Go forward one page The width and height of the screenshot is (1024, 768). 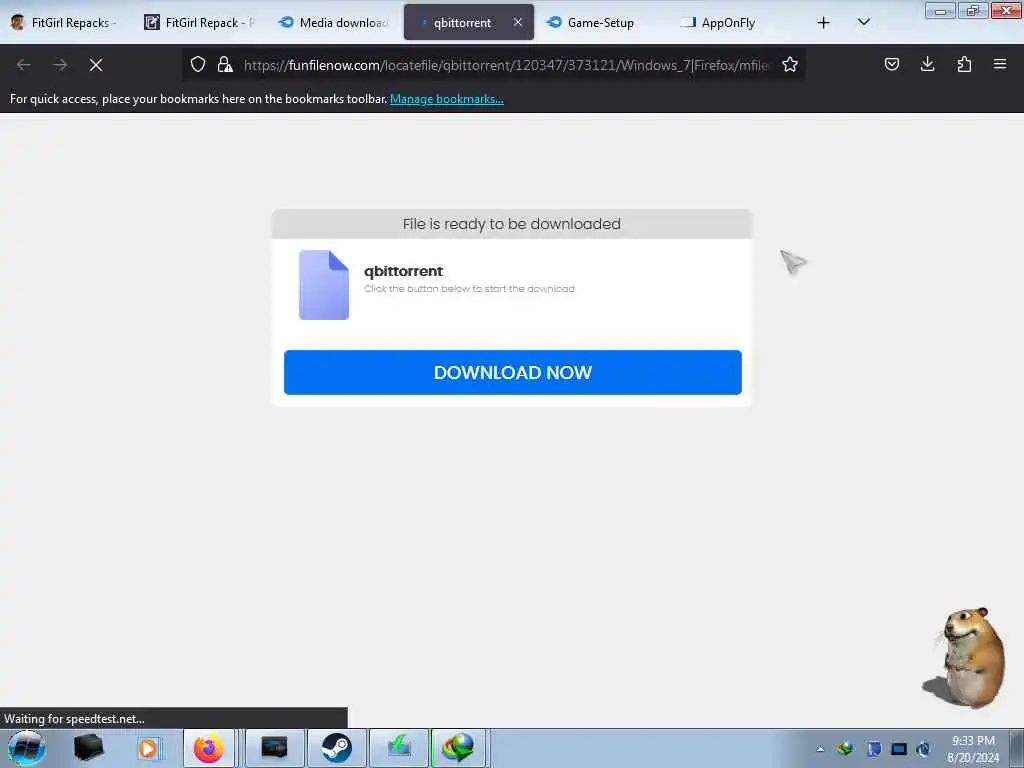[x=60, y=65]
